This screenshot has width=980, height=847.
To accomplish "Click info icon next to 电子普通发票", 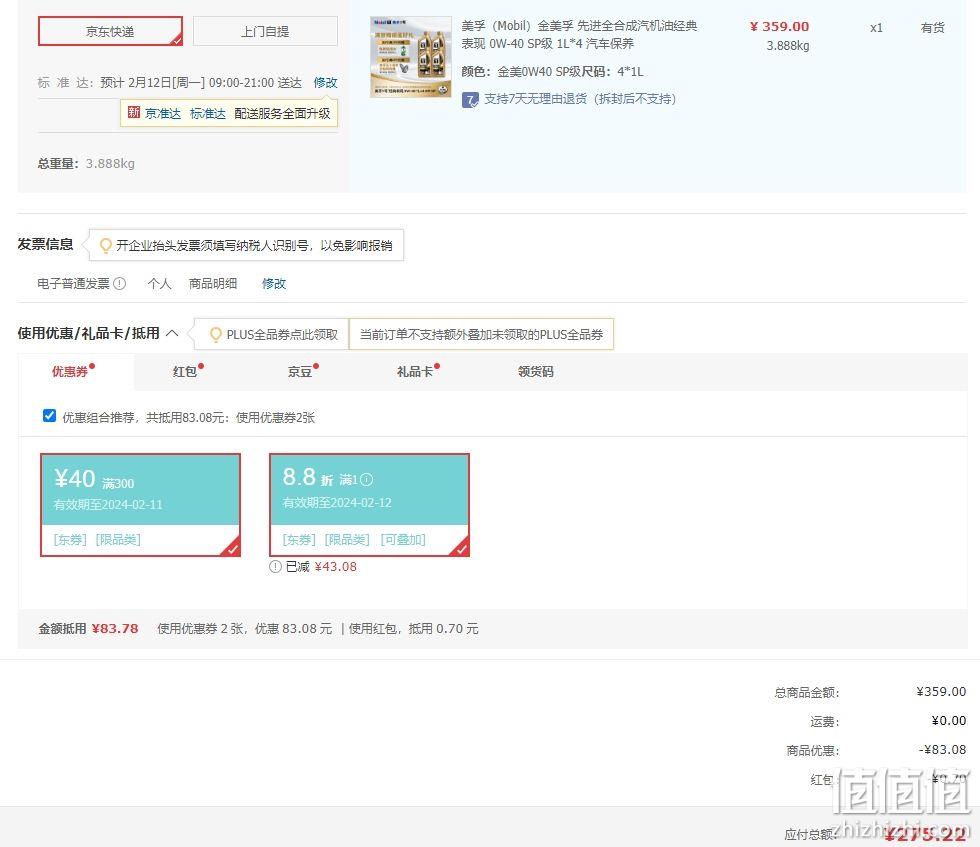I will (119, 283).
